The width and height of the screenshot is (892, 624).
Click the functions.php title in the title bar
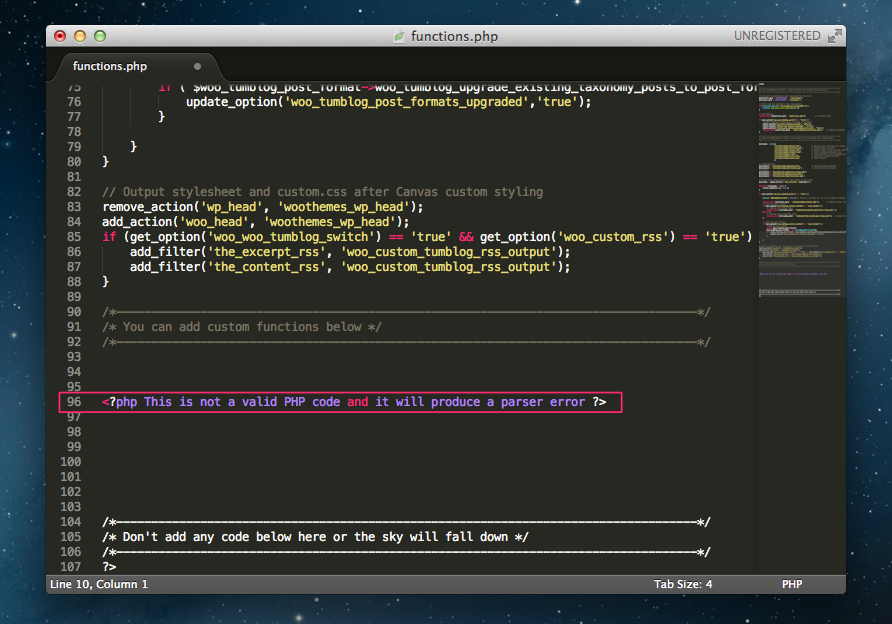coord(454,36)
